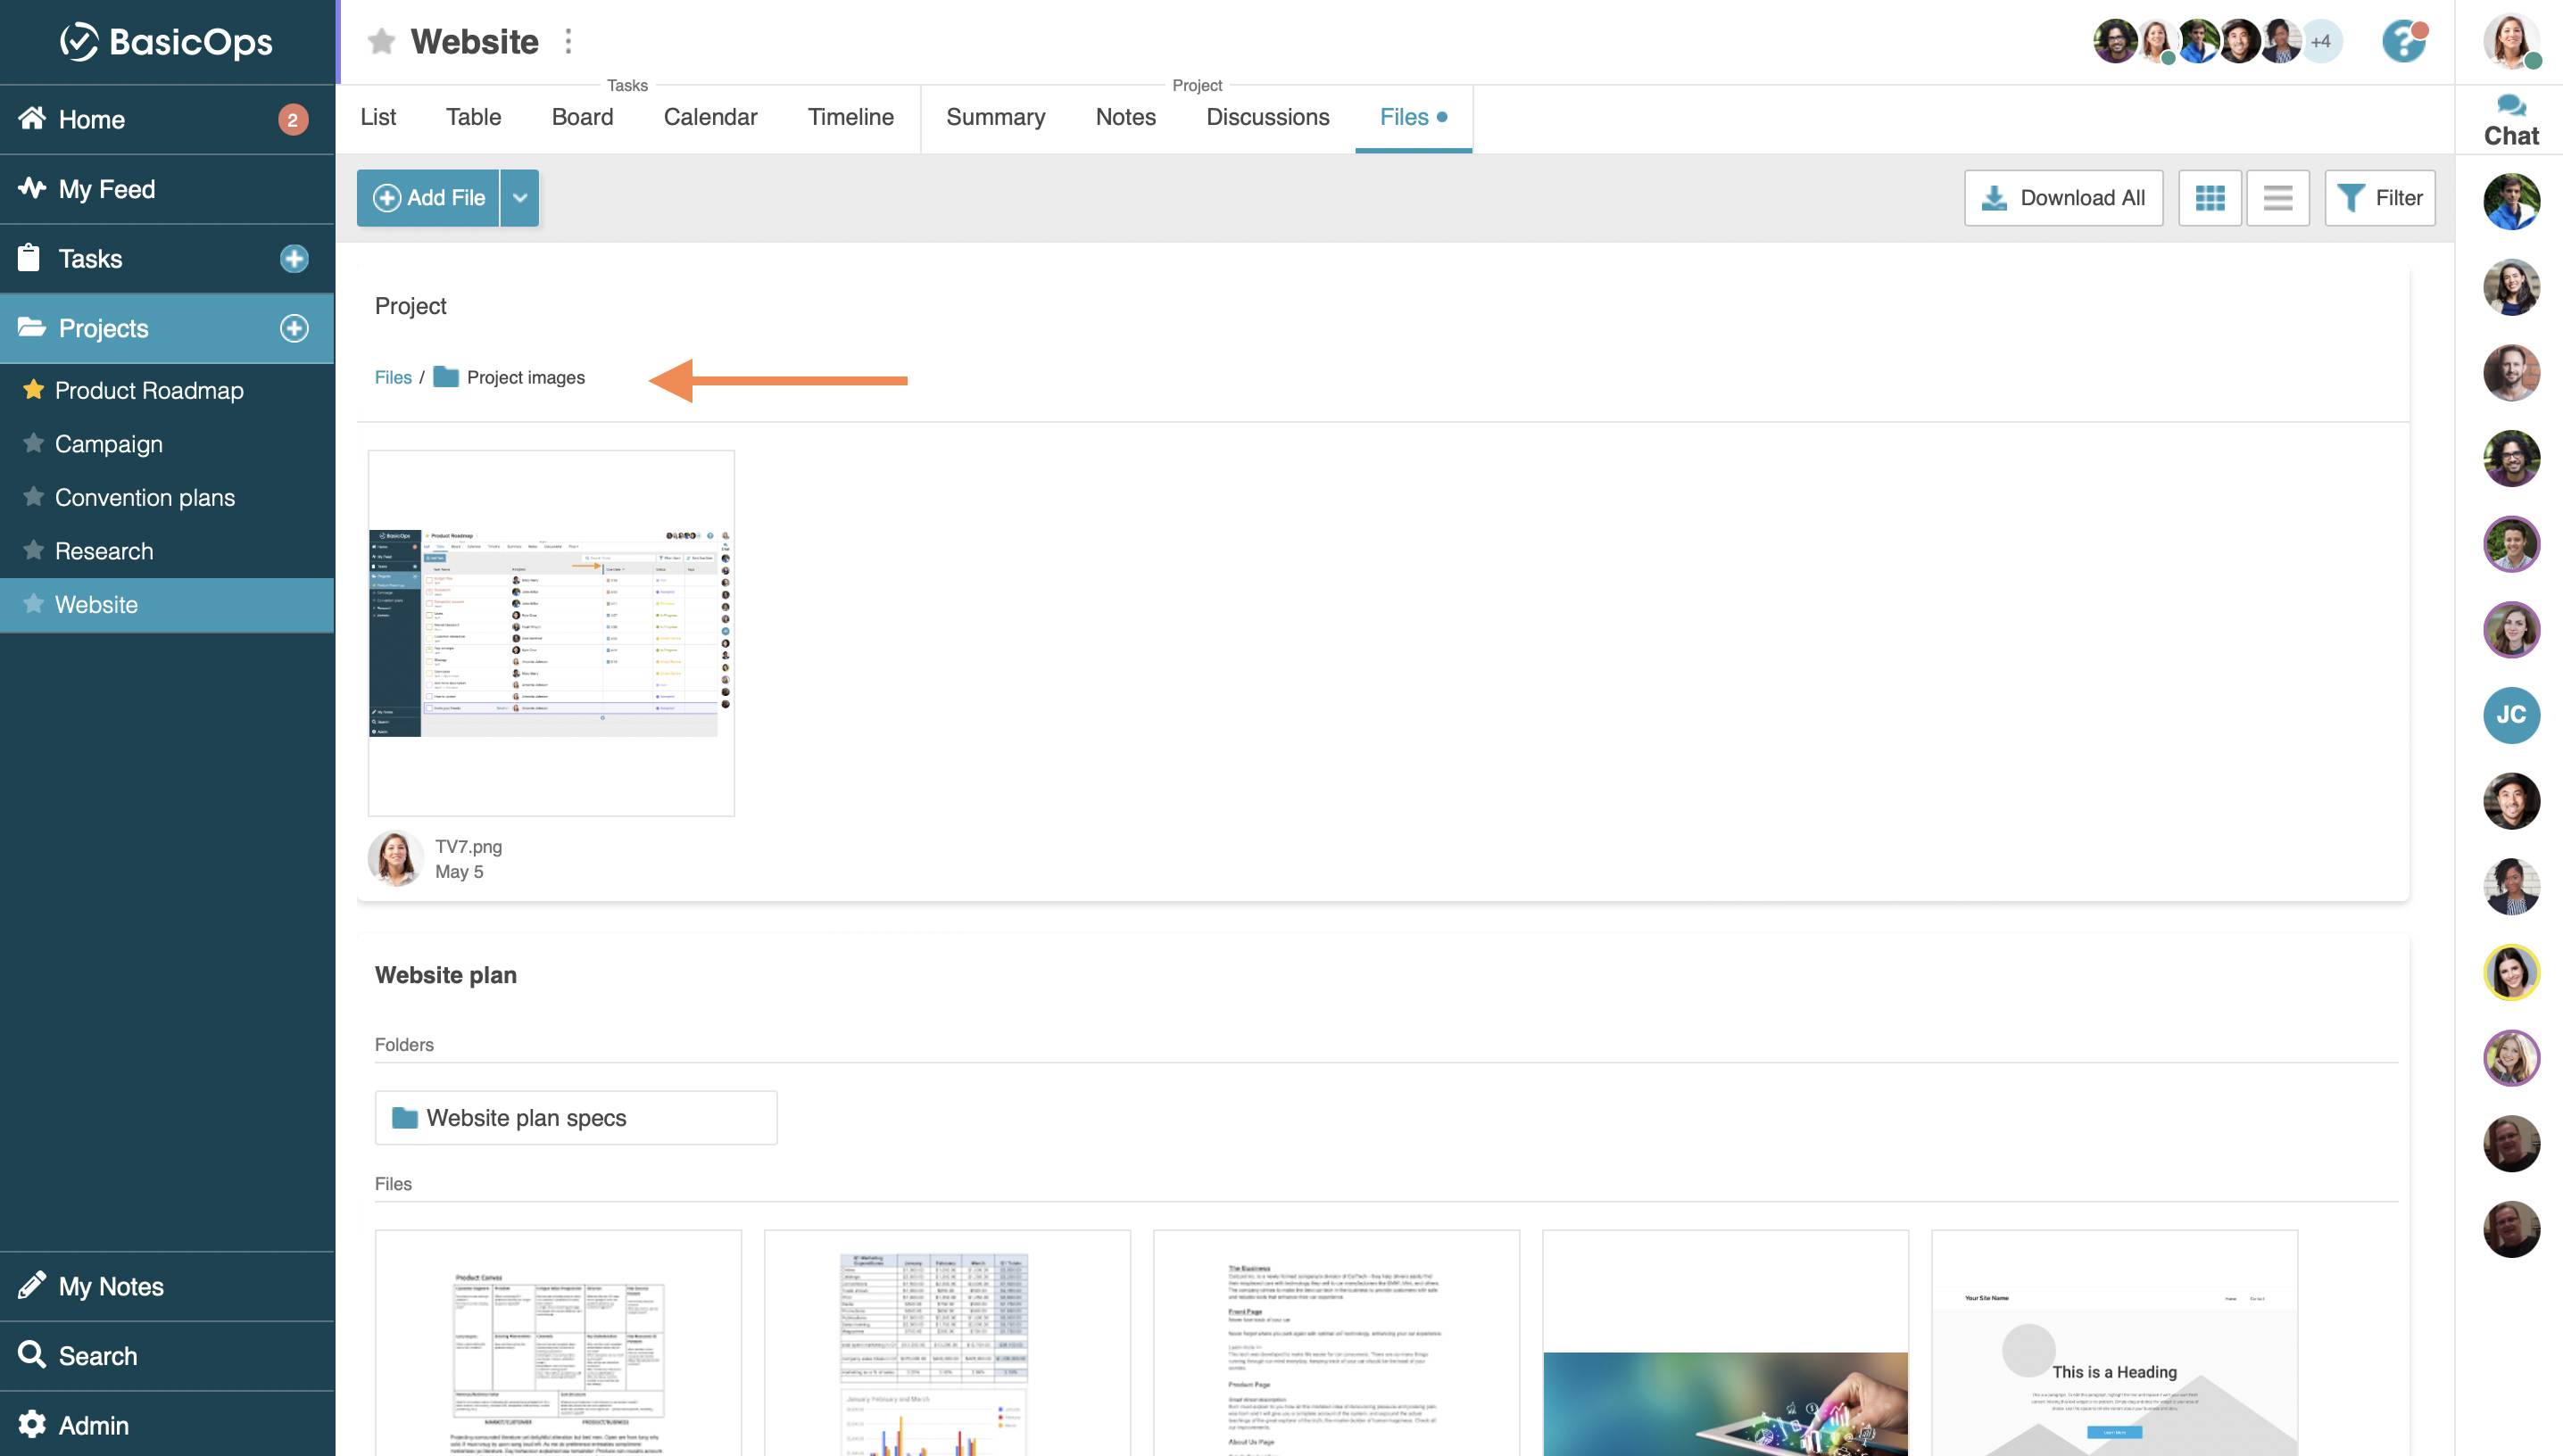Open the Convention plans project

click(x=145, y=497)
